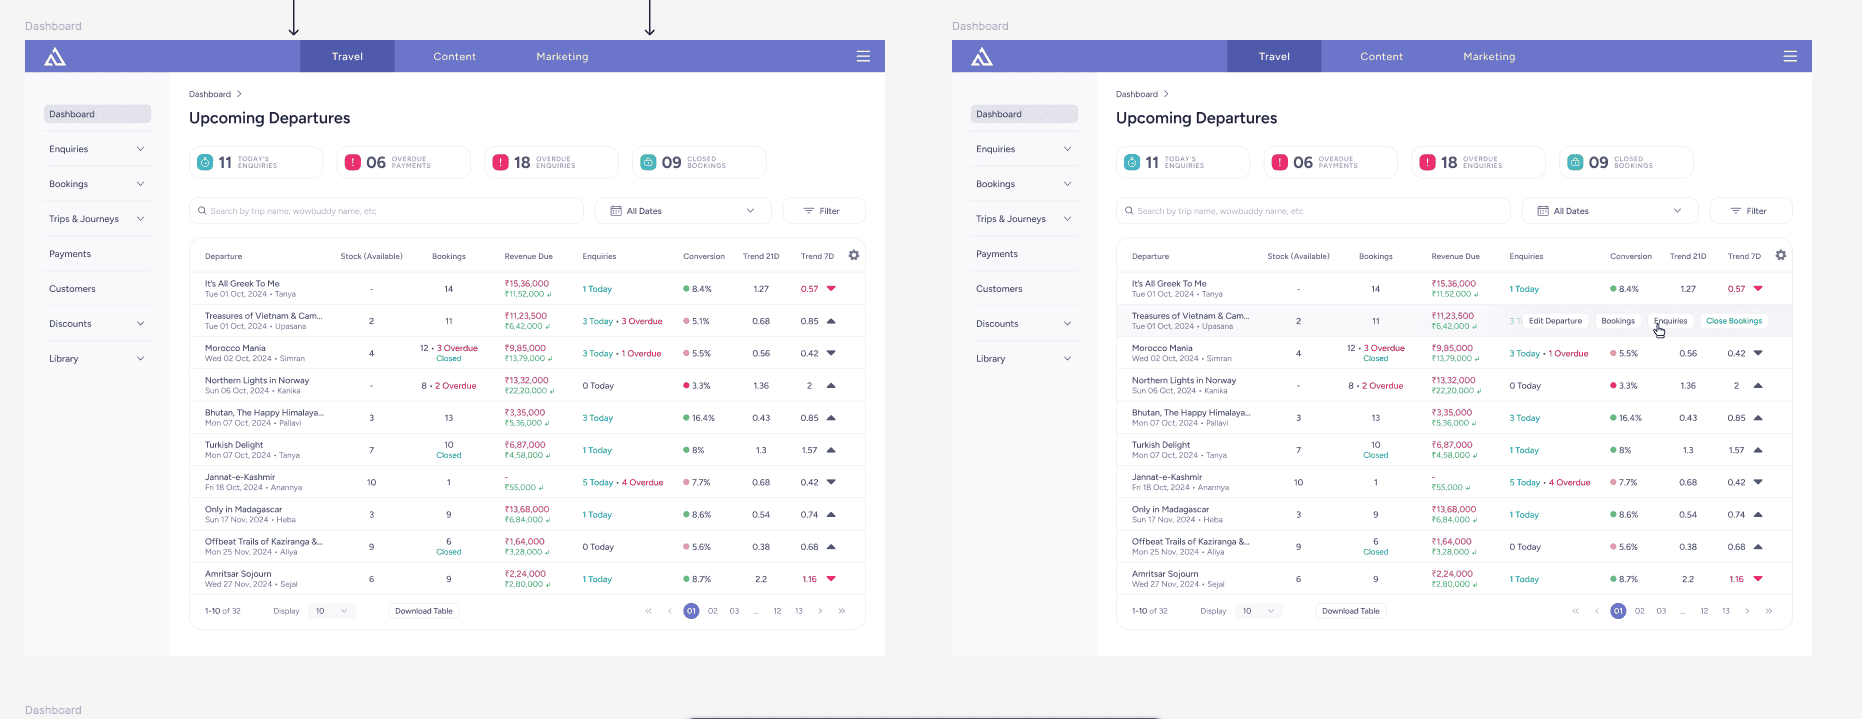The width and height of the screenshot is (1862, 719).
Task: Click trend arrow in right Bhutan, The Happy Himalaya row
Action: (1758, 418)
